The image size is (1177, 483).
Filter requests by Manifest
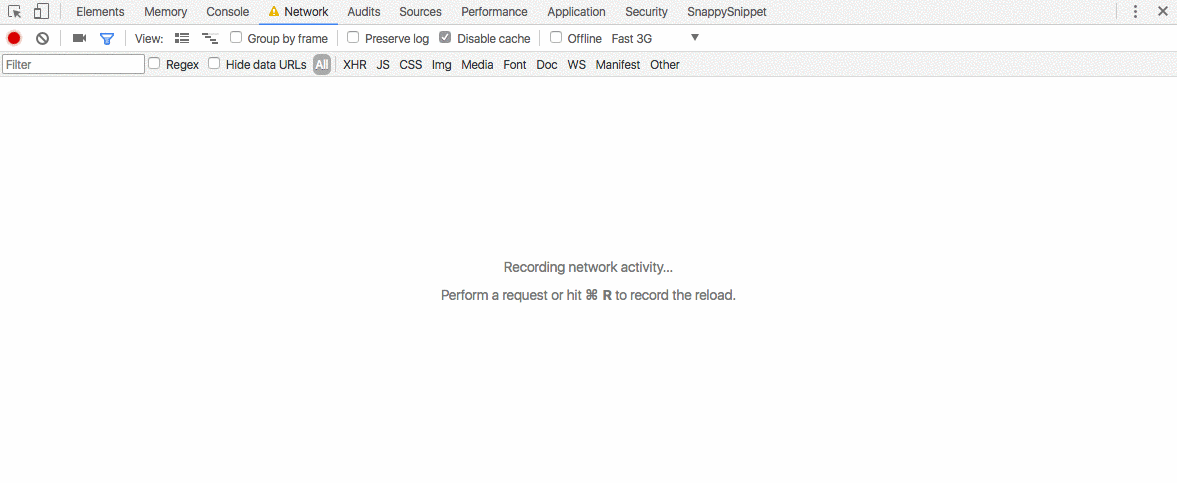pos(618,65)
